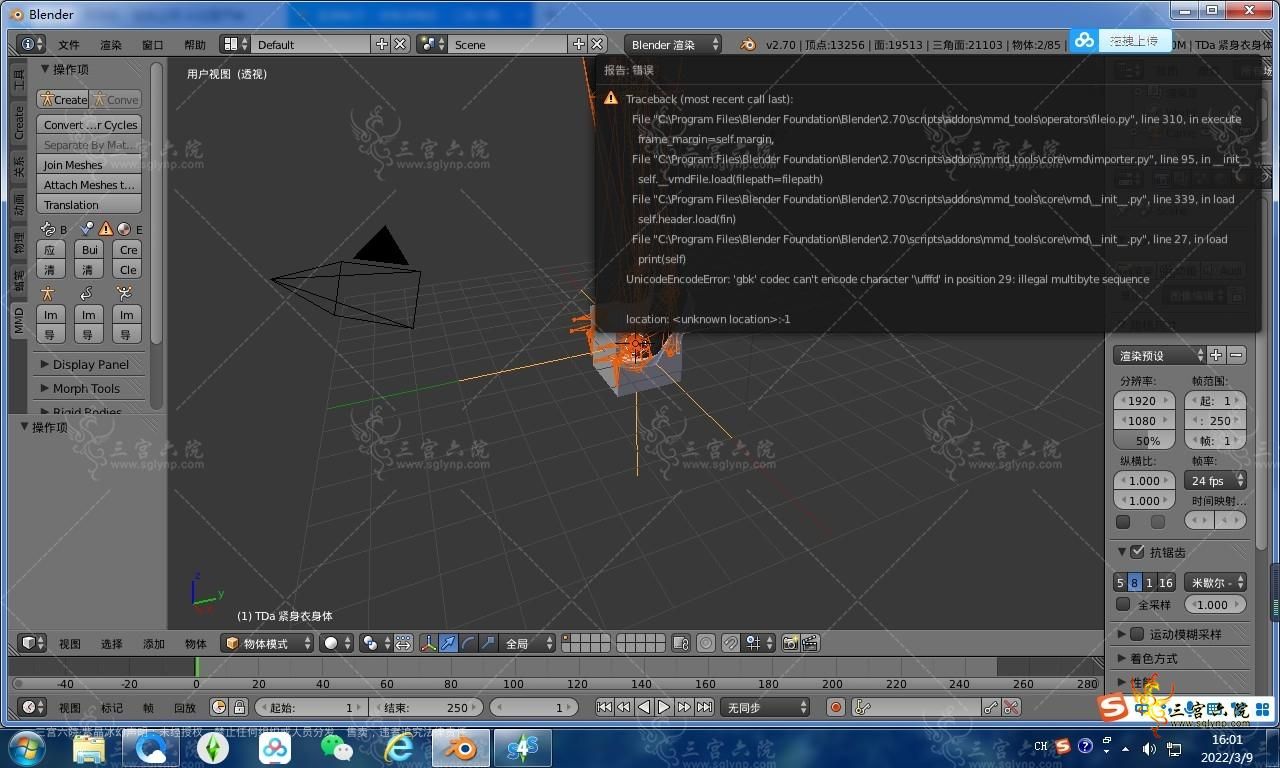Open the 文件 file menu

(x=69, y=45)
